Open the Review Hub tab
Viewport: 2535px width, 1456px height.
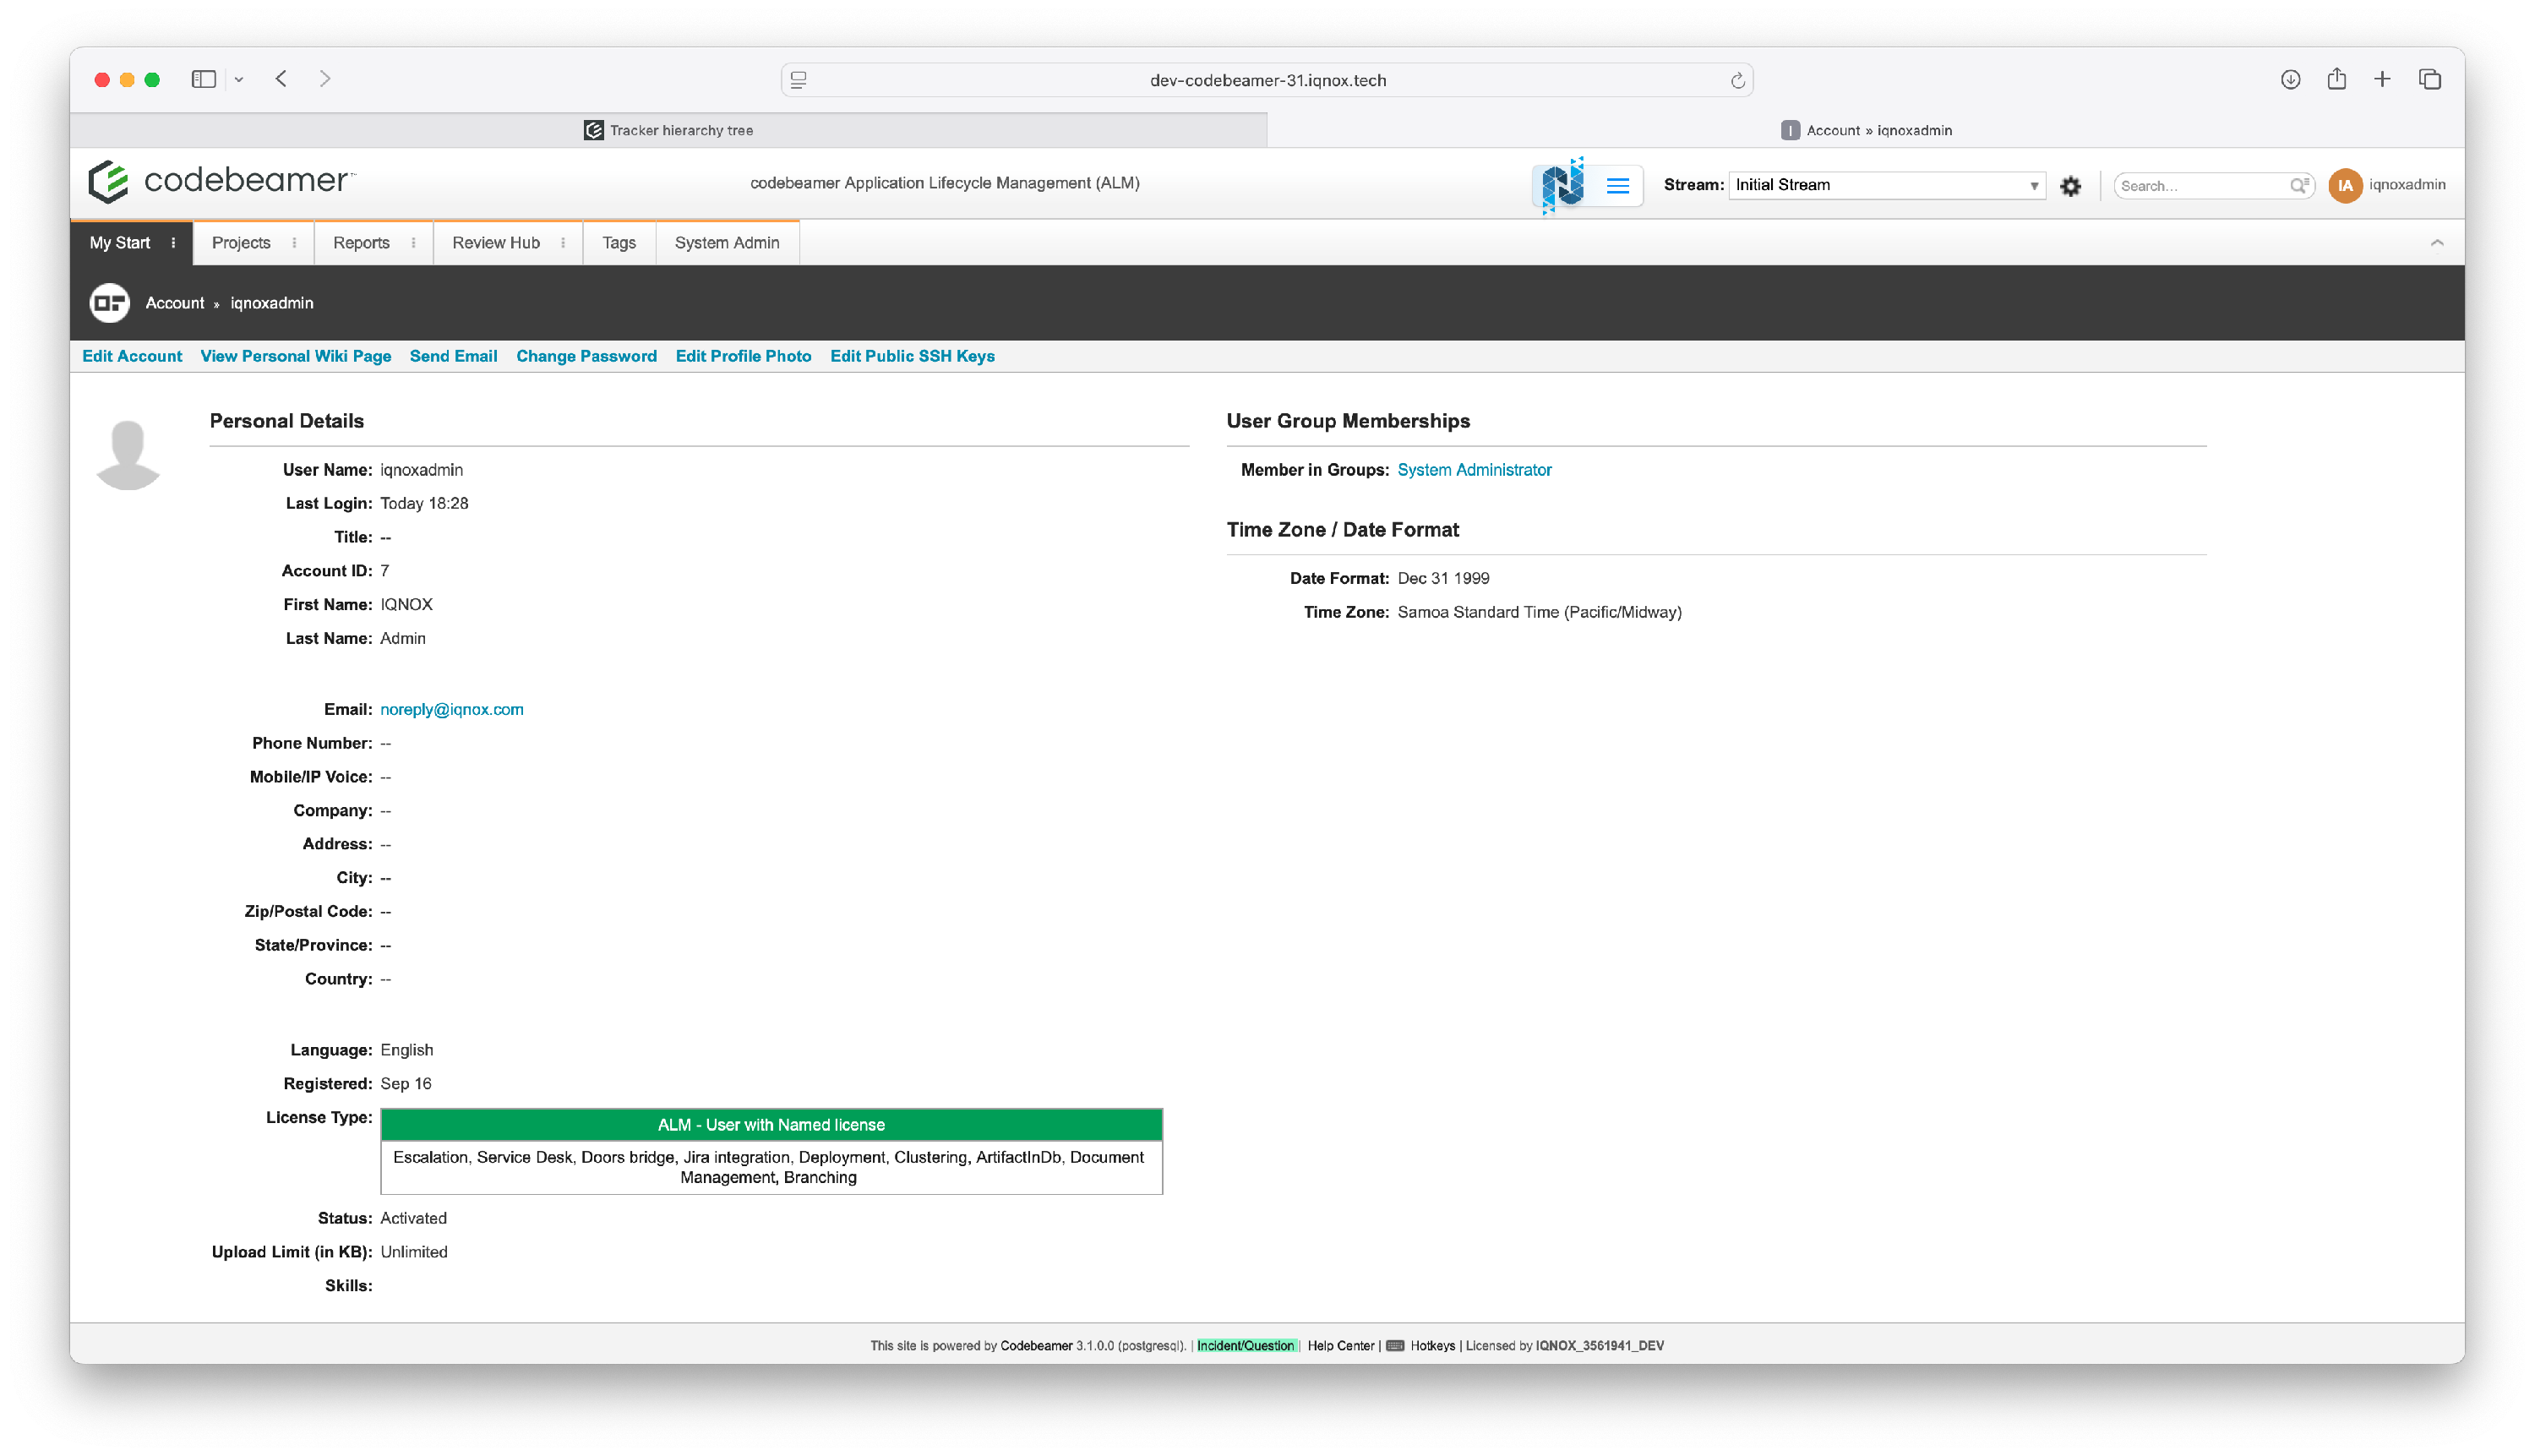[495, 243]
